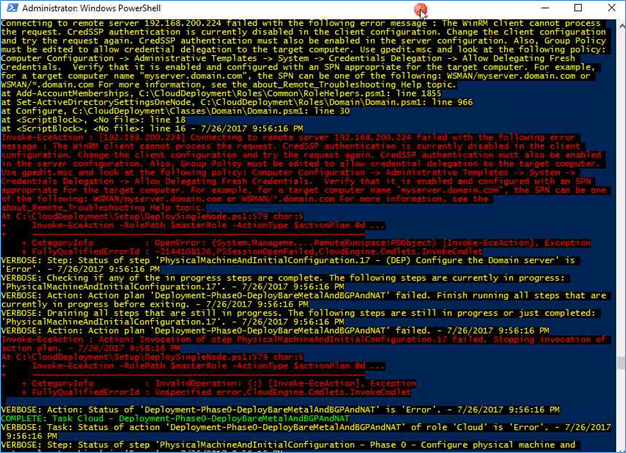The width and height of the screenshot is (626, 453).
Task: Minimize the Windows PowerShell window
Action: tap(545, 8)
